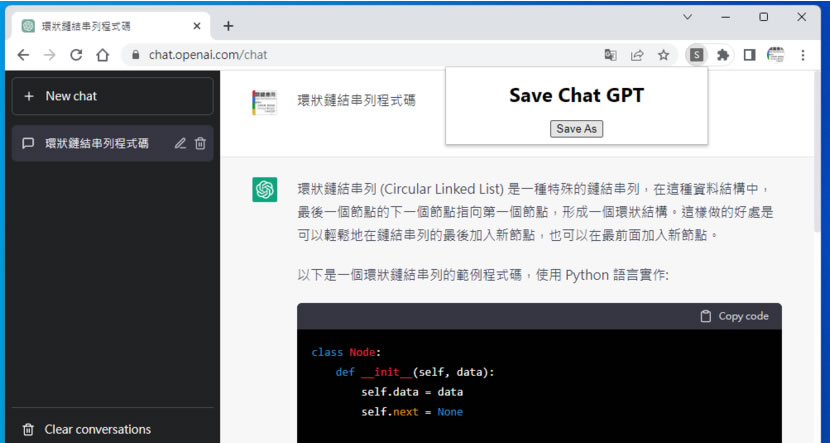Copy code from the code block
Screen dimensions: 830x443
point(734,316)
